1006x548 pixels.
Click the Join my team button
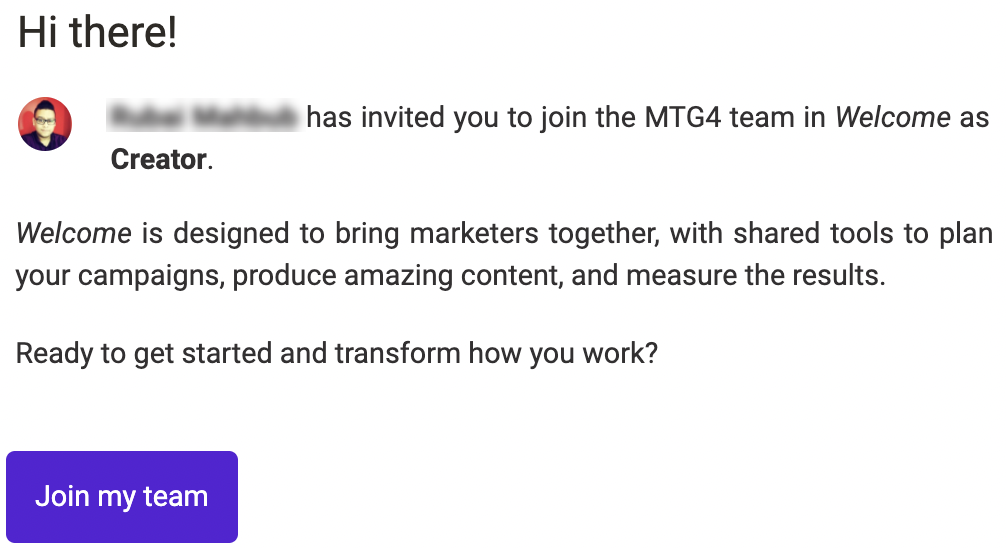point(122,497)
